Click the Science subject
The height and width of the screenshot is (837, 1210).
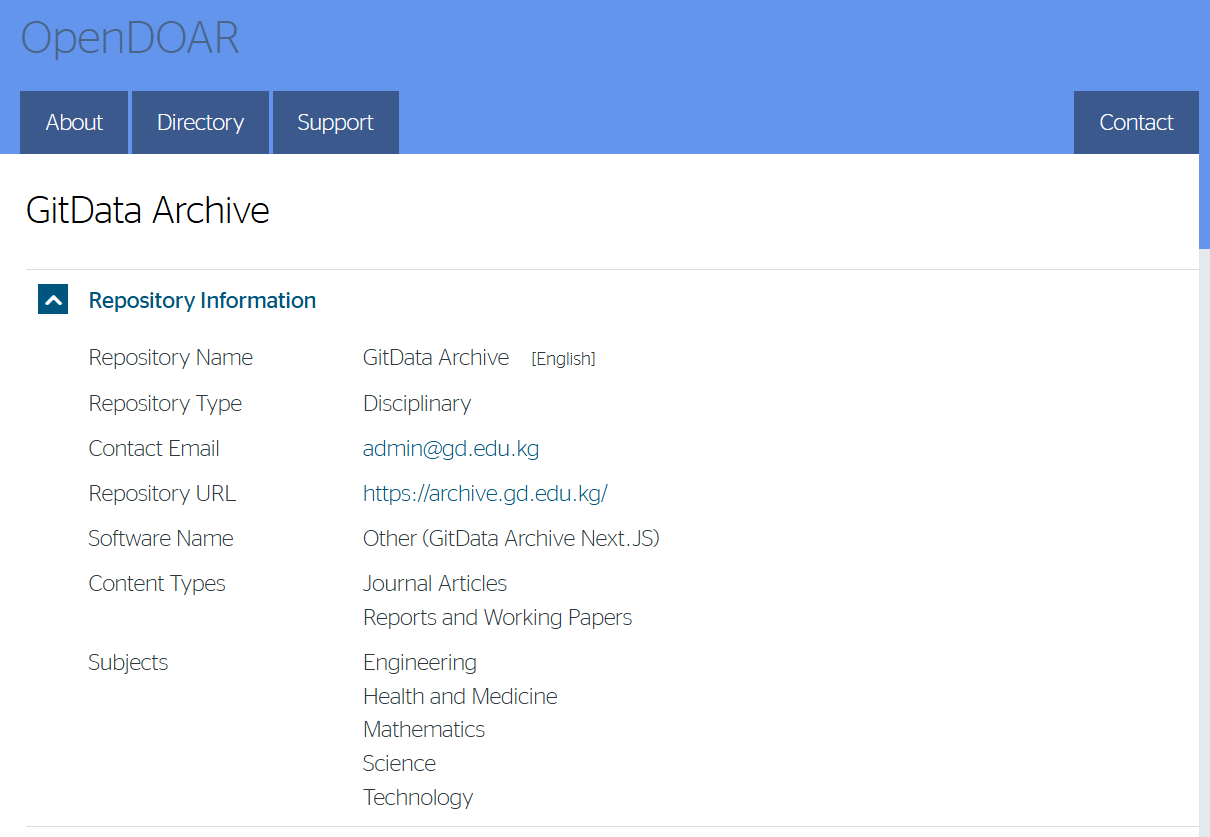point(399,763)
